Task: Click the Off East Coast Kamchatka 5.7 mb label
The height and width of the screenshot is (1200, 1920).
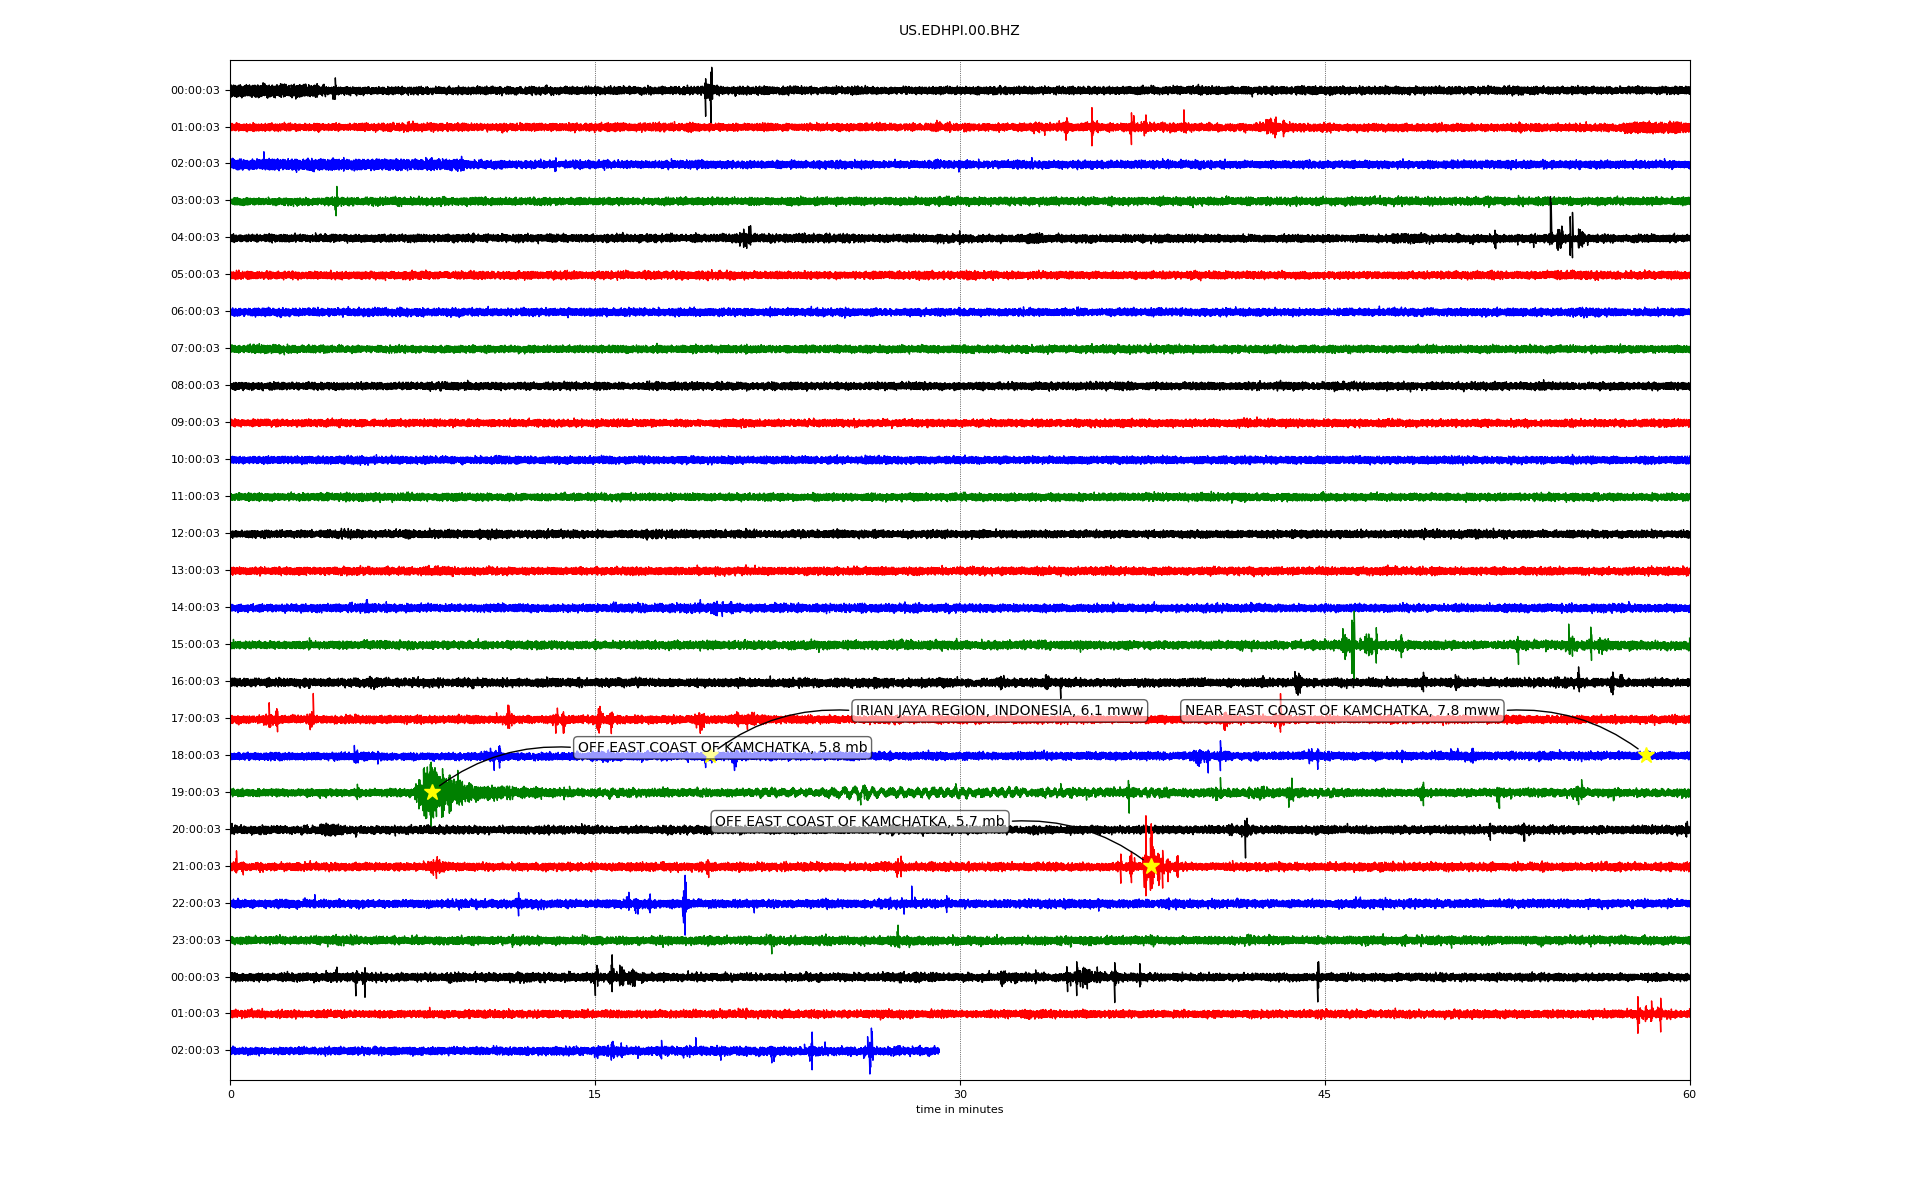Action: tap(859, 822)
